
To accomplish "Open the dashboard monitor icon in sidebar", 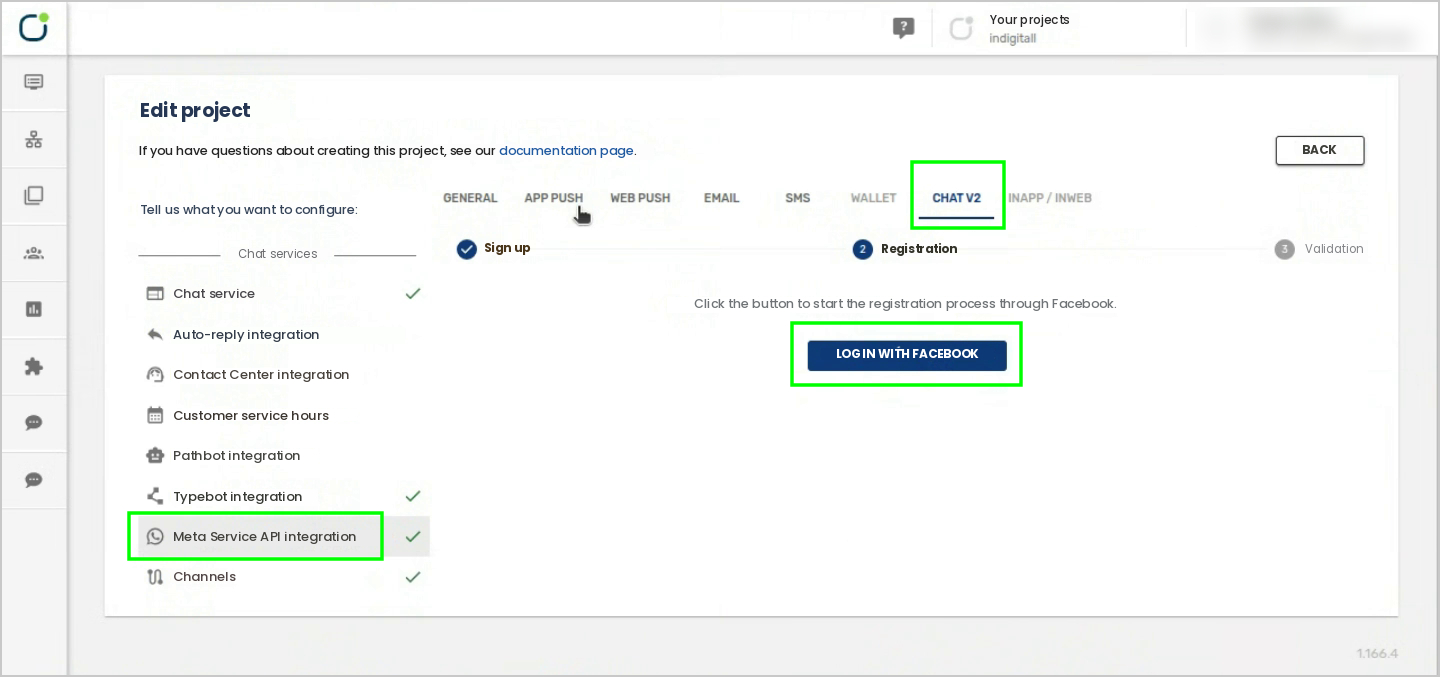I will coord(34,82).
